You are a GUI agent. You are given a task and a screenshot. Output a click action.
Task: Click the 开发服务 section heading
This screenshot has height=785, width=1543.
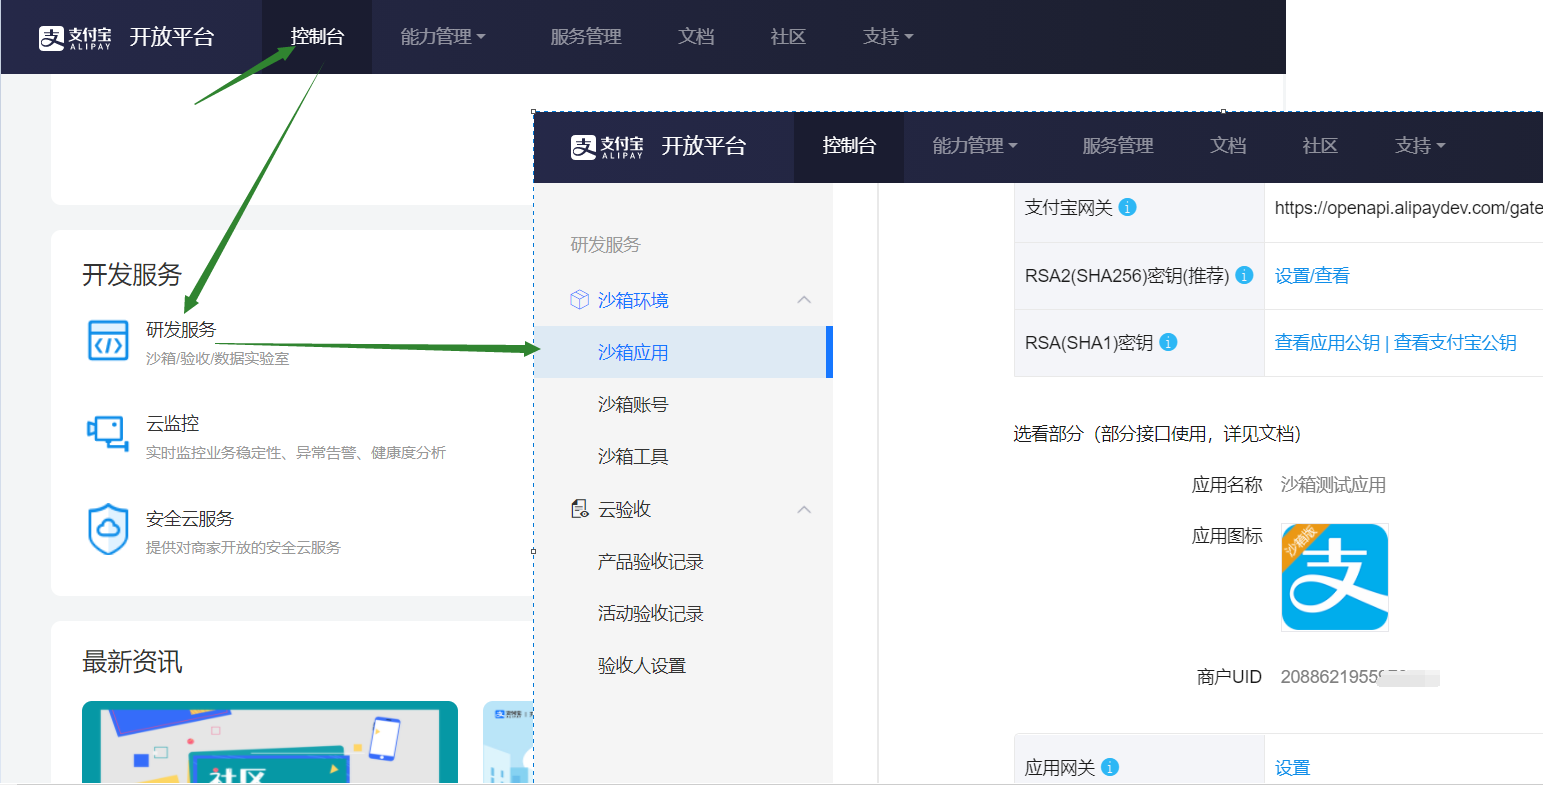pyautogui.click(x=132, y=274)
